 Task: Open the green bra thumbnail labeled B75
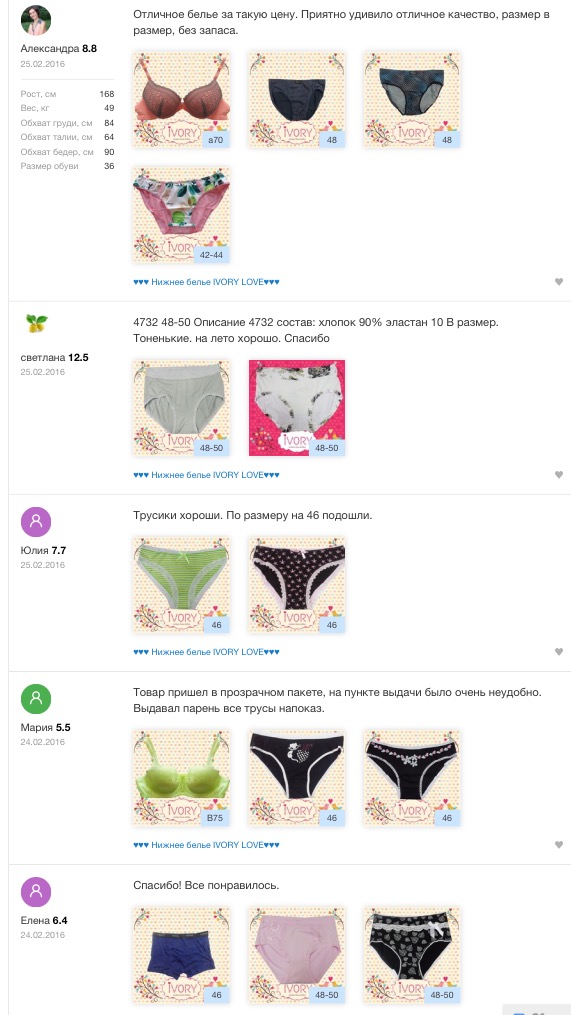click(x=181, y=778)
